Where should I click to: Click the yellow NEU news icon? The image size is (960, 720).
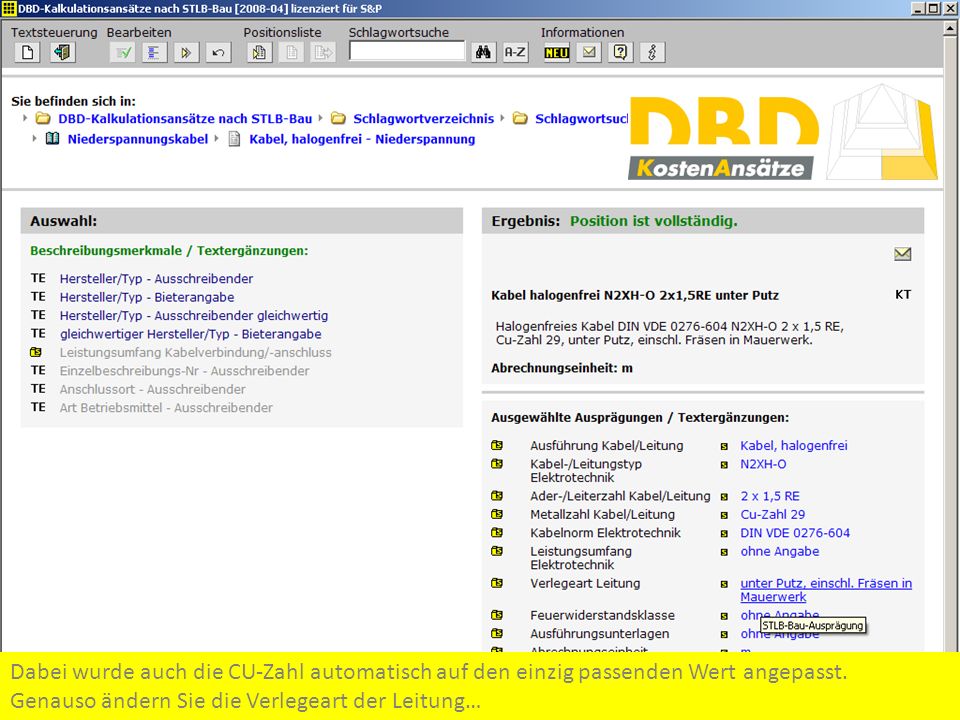(x=557, y=53)
